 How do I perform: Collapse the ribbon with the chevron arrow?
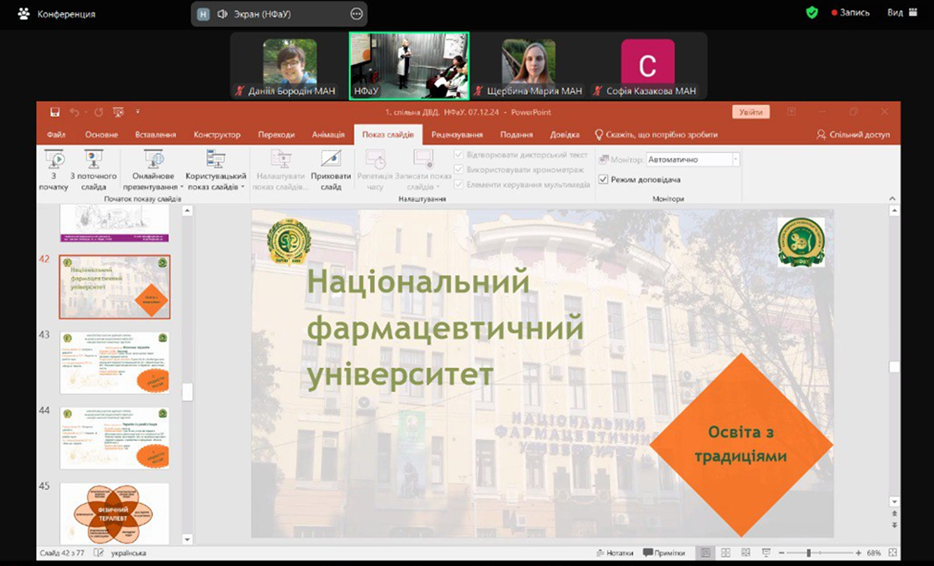tap(892, 198)
